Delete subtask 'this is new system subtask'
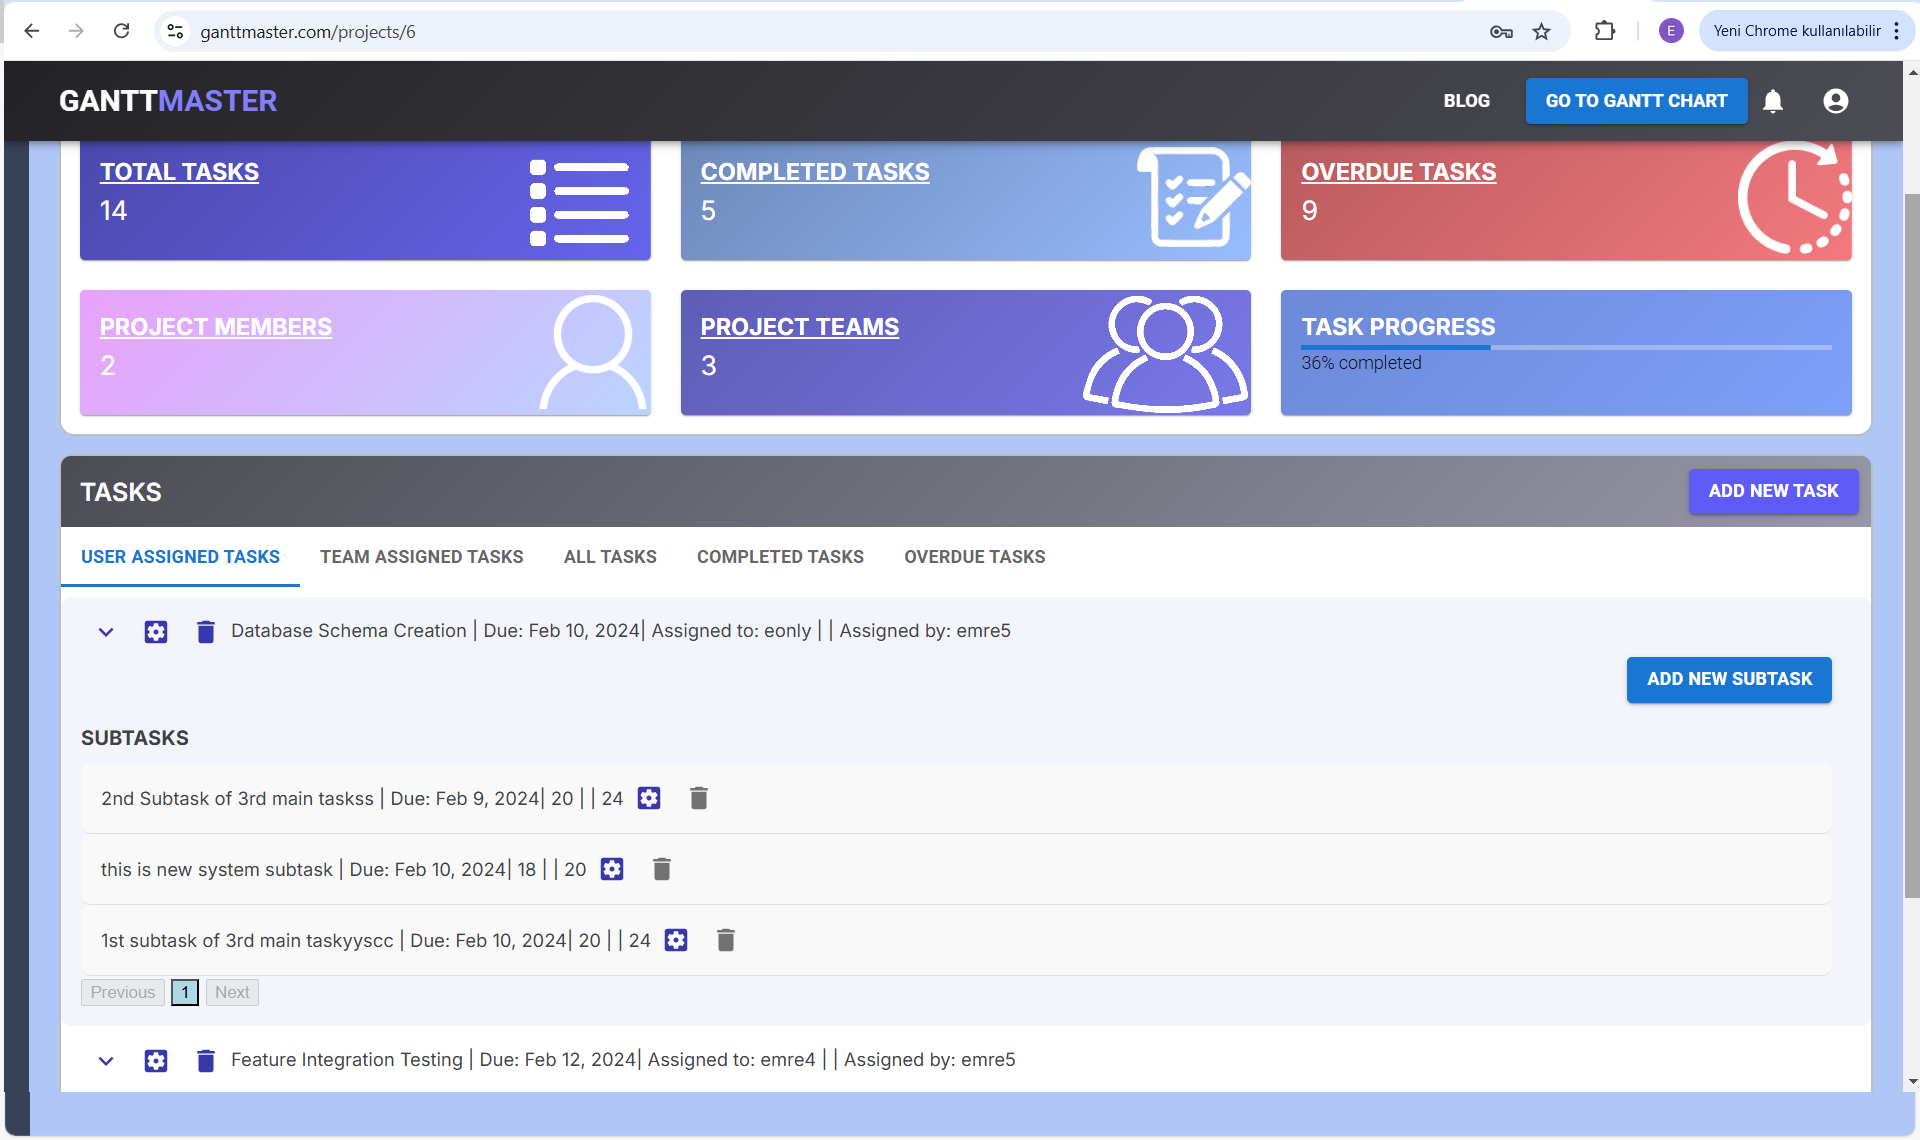 click(x=661, y=869)
